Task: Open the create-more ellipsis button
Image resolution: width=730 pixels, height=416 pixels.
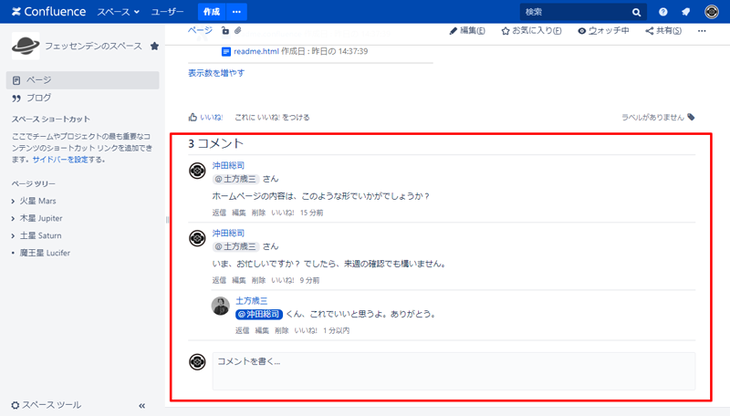Action: [x=237, y=12]
